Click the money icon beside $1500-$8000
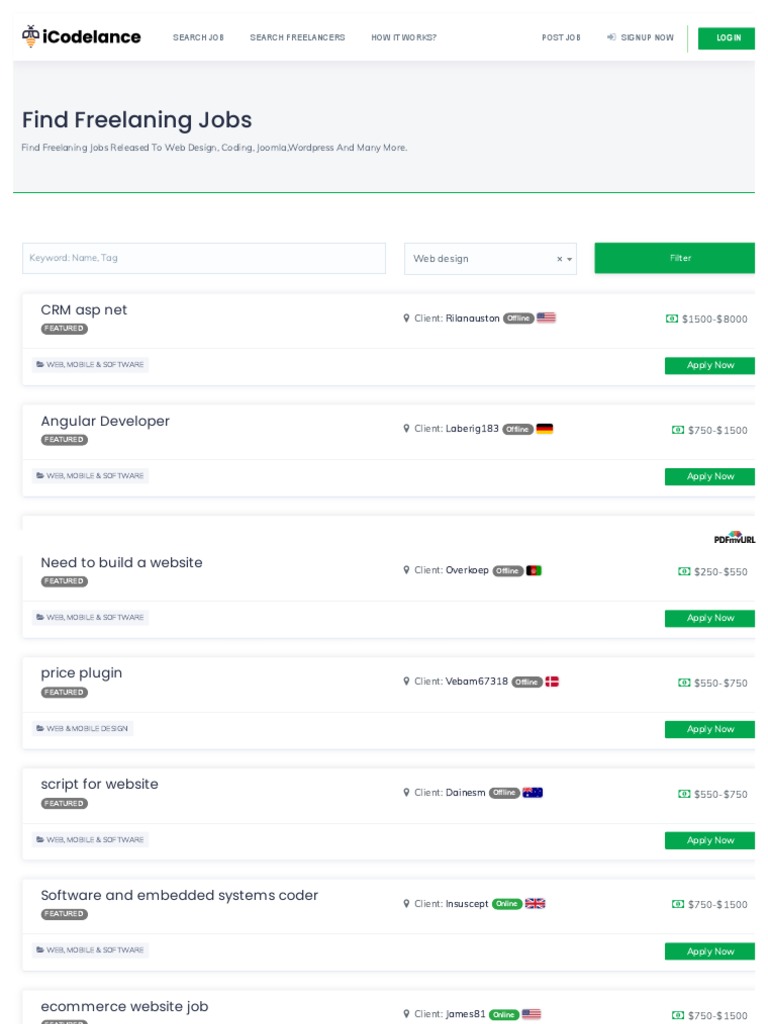The image size is (768, 1024). (672, 319)
